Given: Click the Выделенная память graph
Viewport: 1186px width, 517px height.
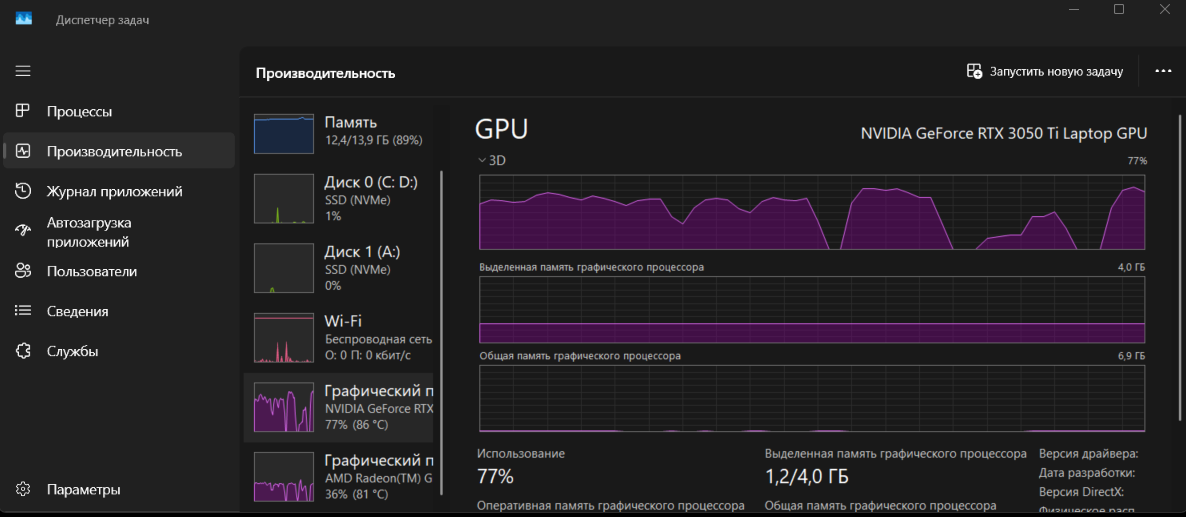Looking at the screenshot, I should [812, 310].
